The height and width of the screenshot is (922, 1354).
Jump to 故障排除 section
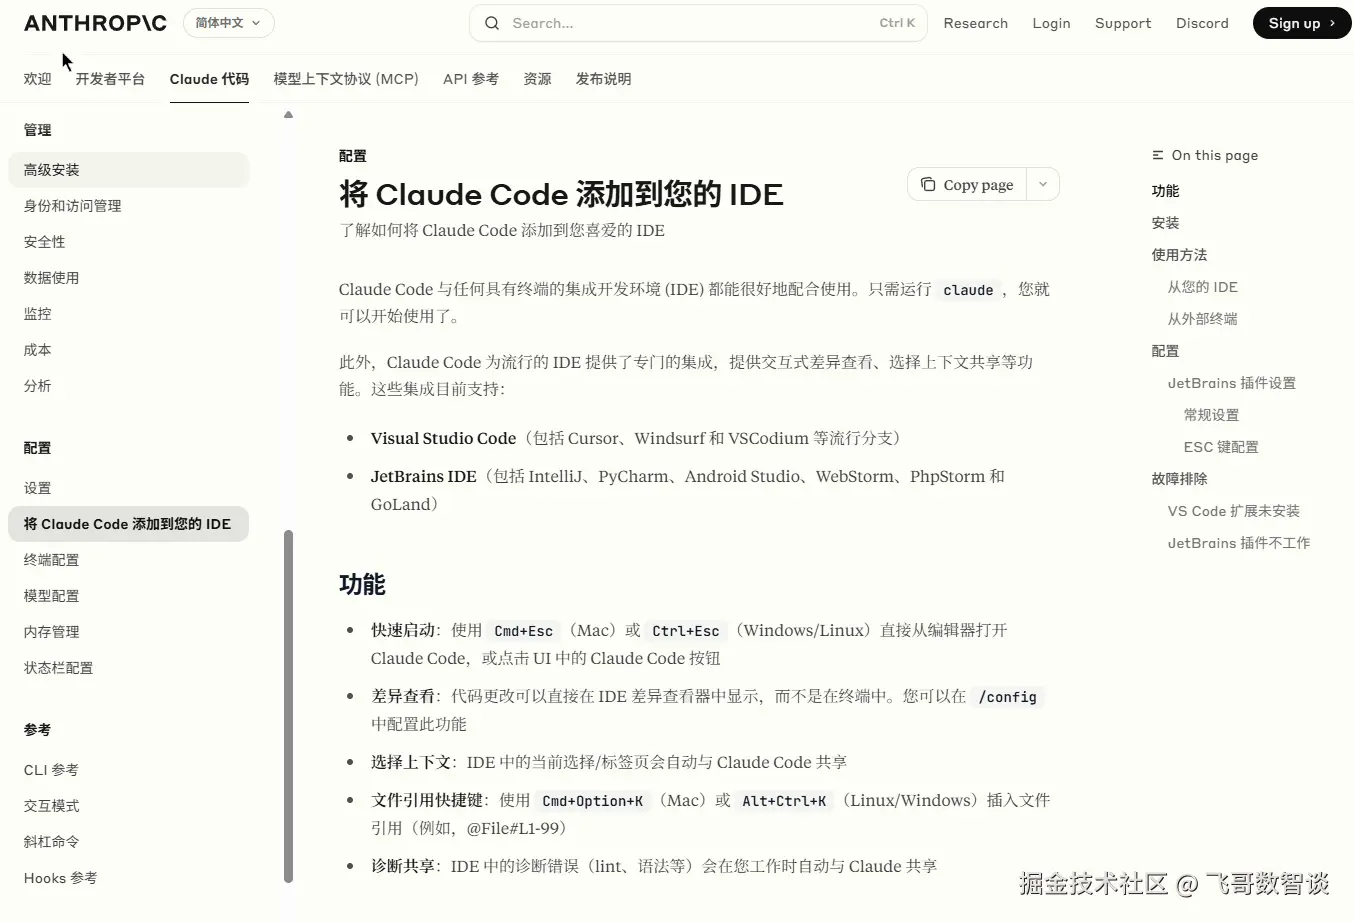(x=1179, y=479)
